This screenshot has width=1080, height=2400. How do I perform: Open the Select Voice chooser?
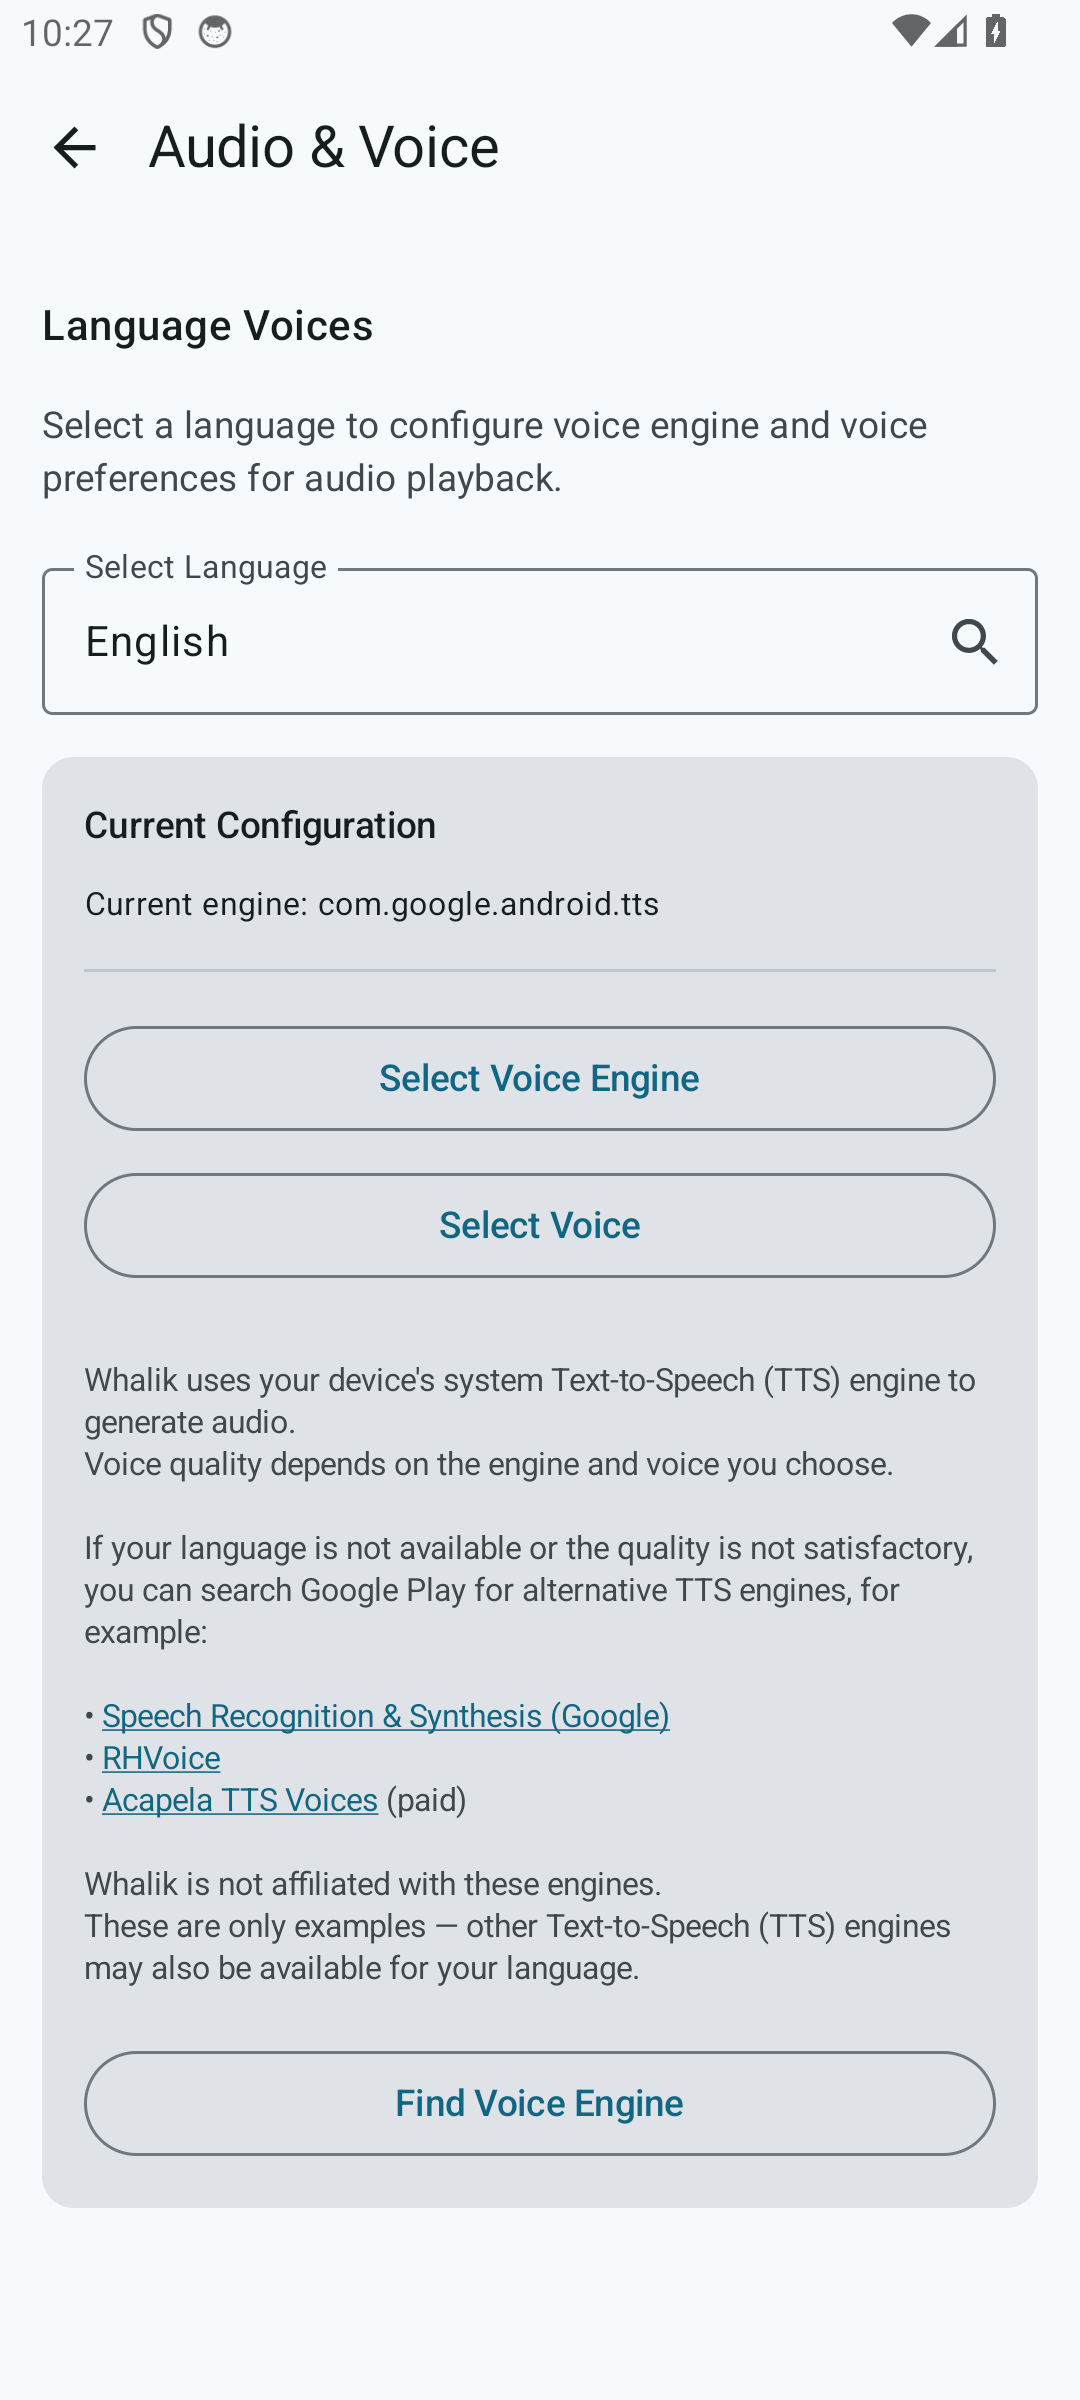click(x=539, y=1224)
